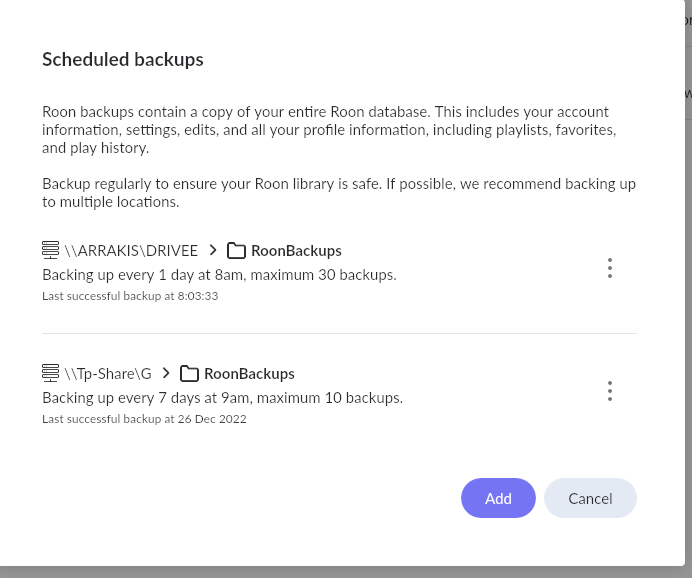
Task: Select the \\Tp-Share\G path text
Action: pyautogui.click(x=108, y=374)
